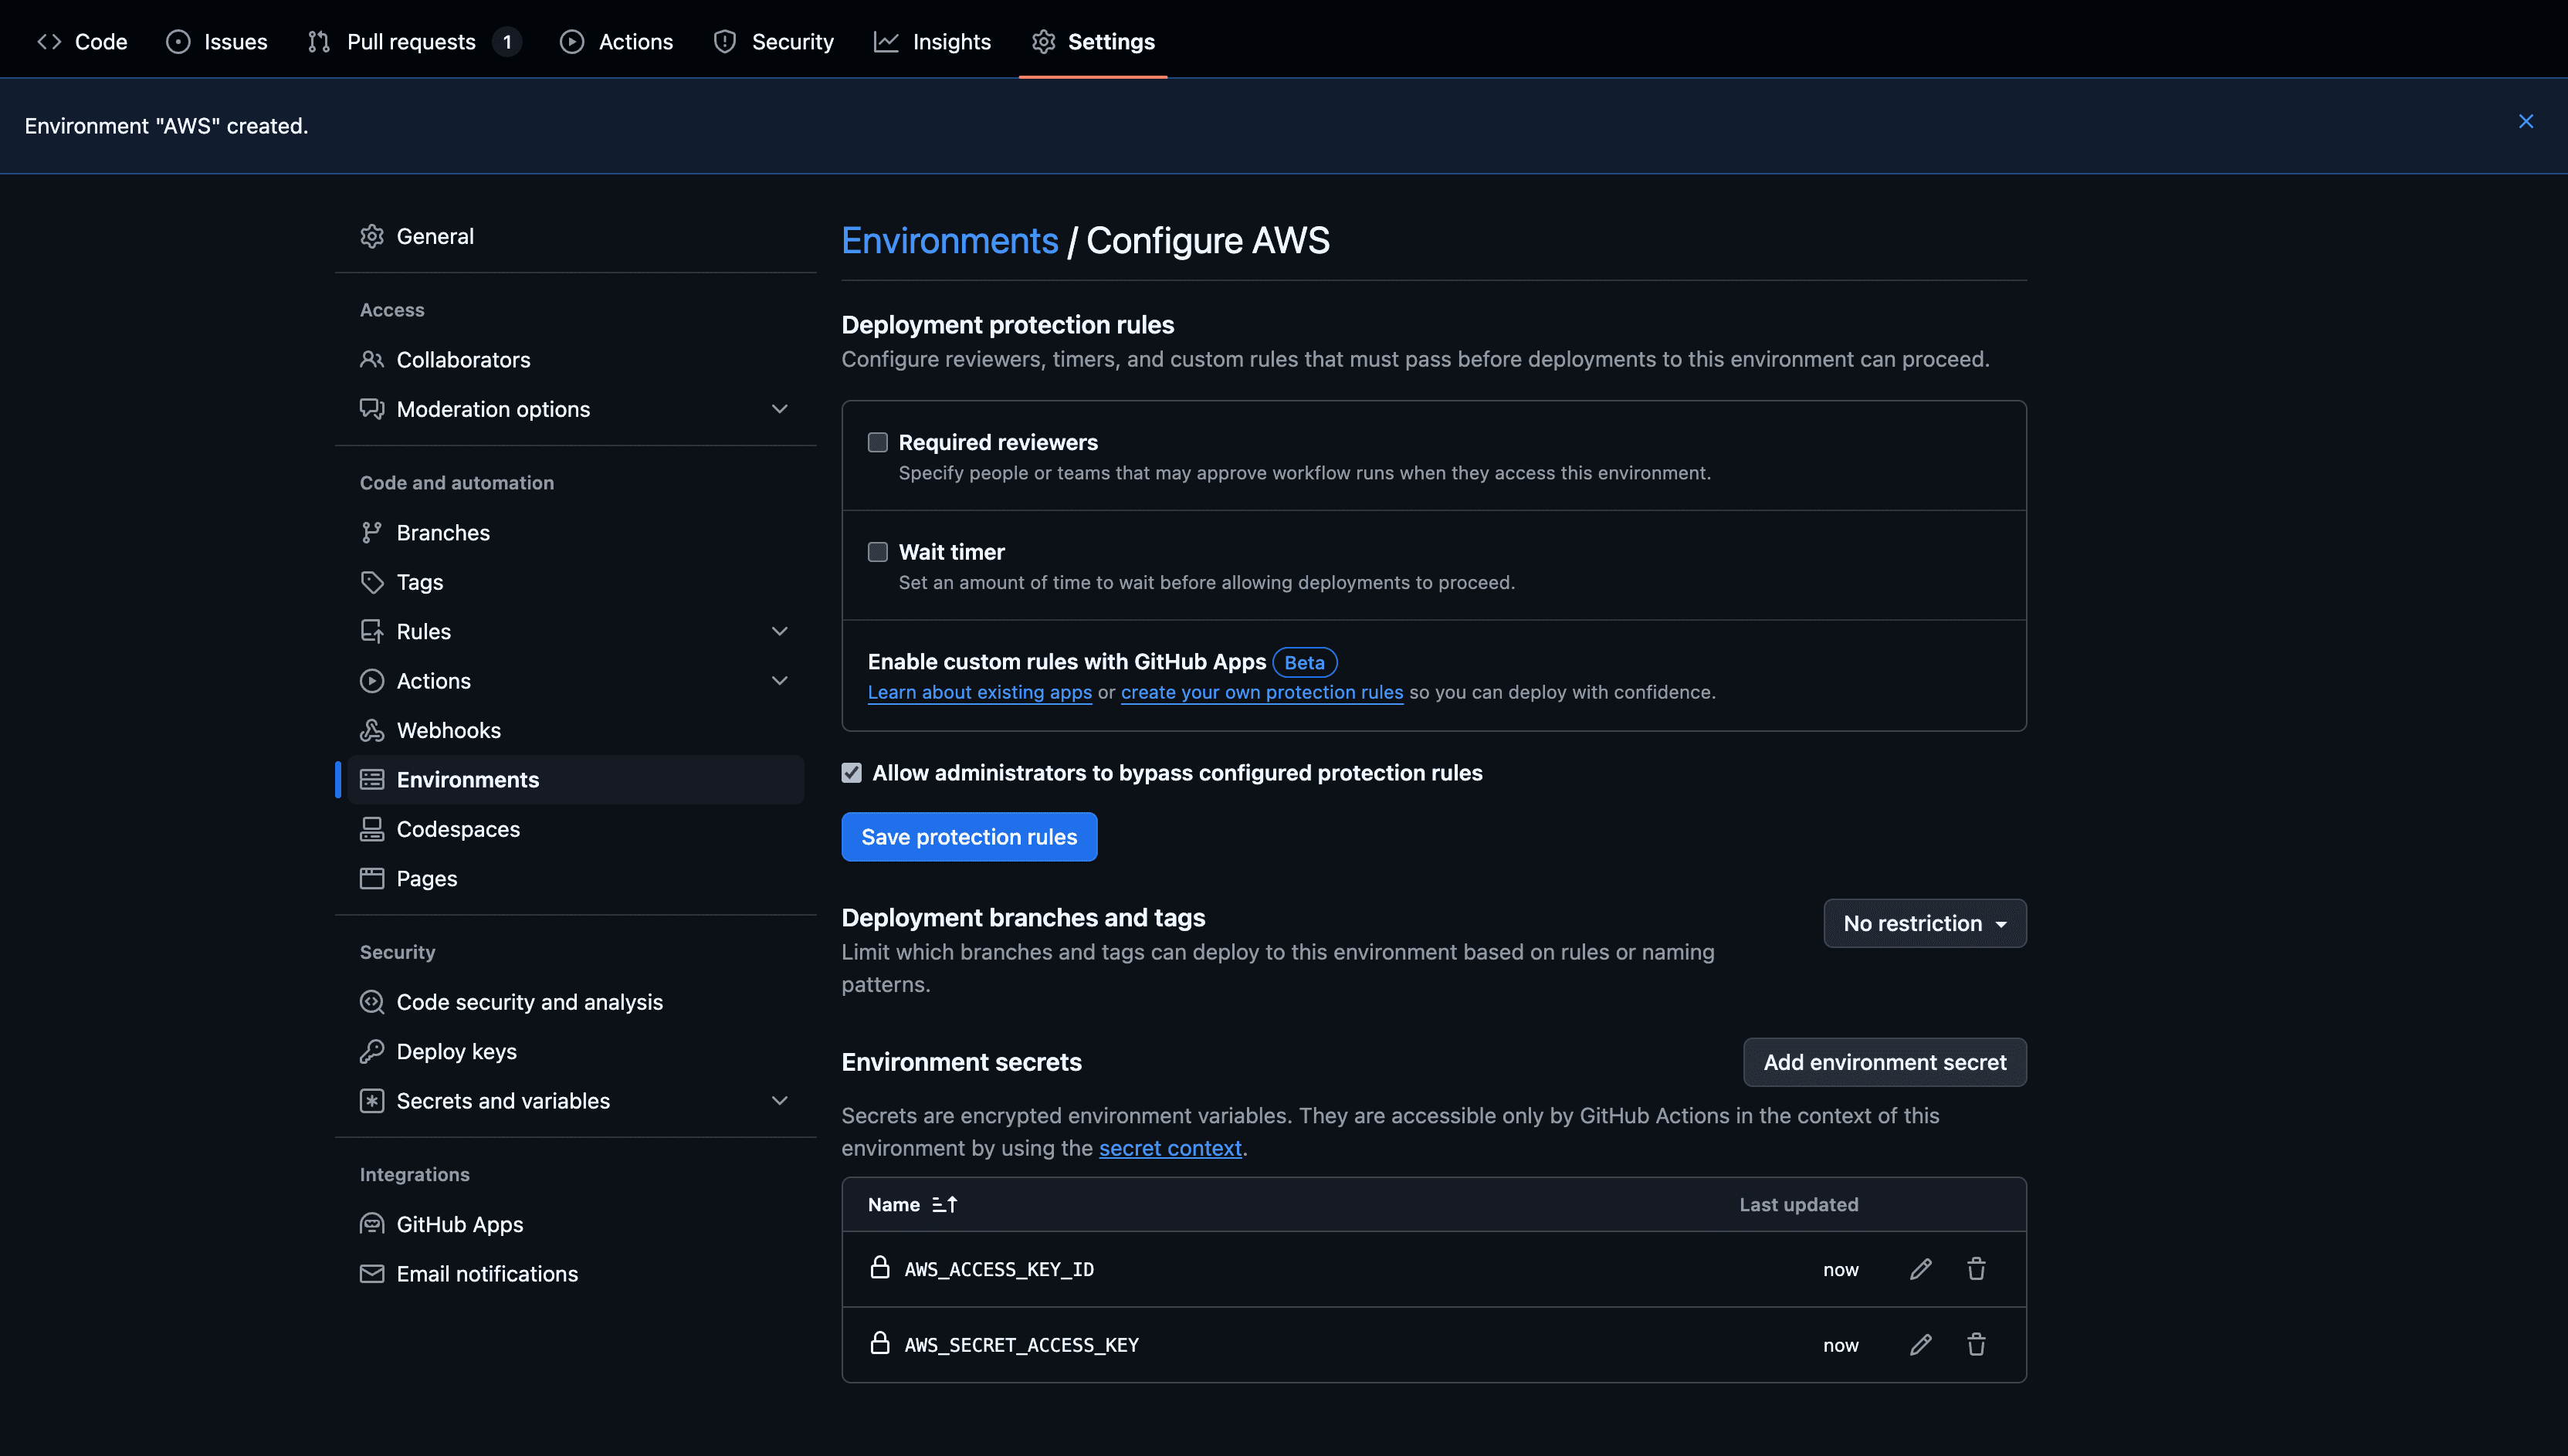This screenshot has height=1456, width=2568.
Task: Click the Pages browser icon
Action: point(372,878)
